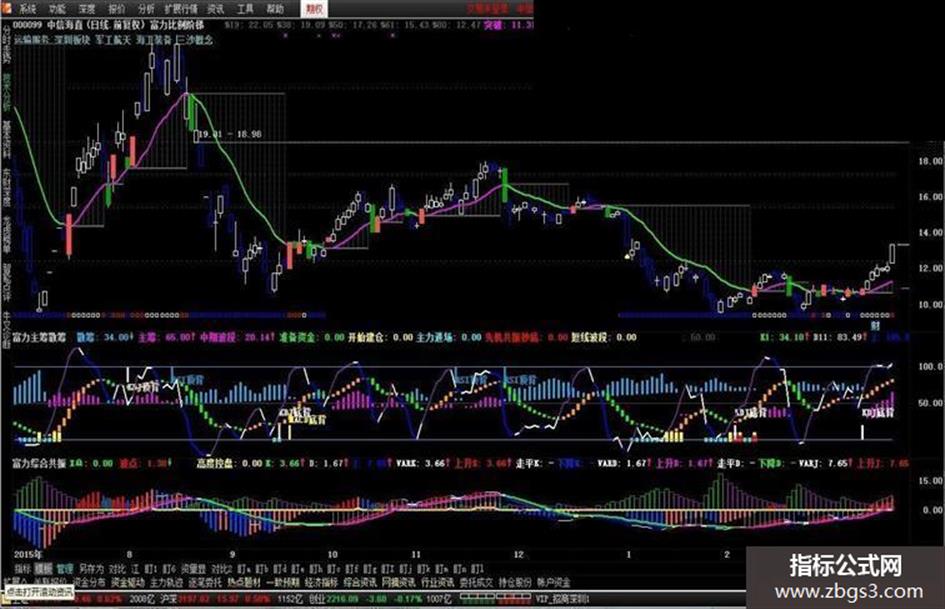Switch to the 热点题材 tab
The height and width of the screenshot is (609, 945).
[x=243, y=582]
